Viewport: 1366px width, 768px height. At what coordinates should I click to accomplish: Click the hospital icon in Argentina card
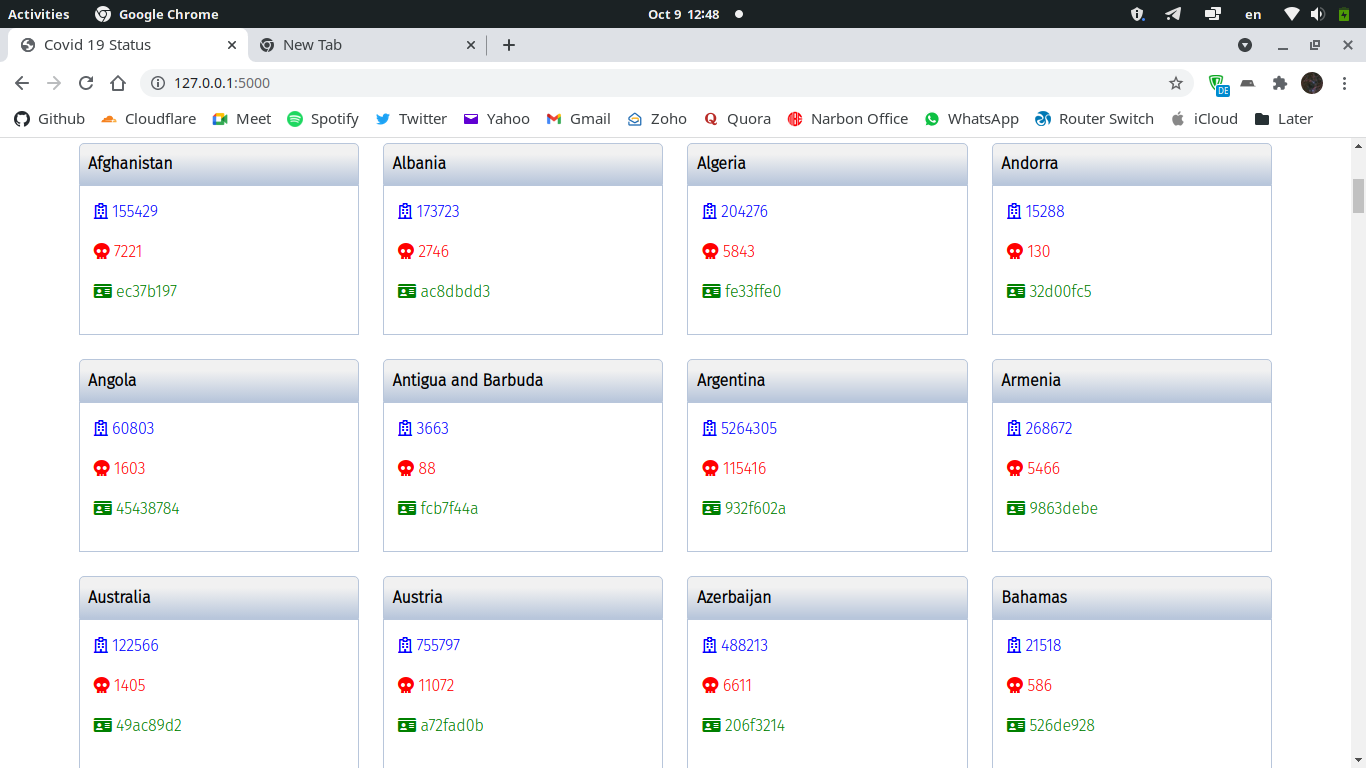pyautogui.click(x=710, y=428)
